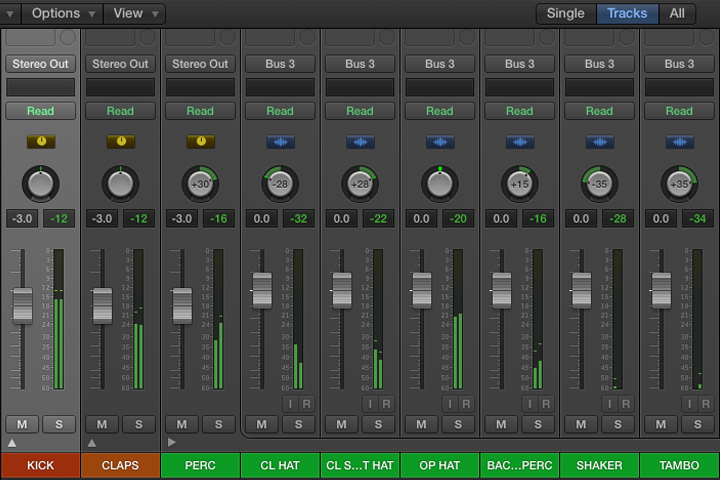Select the TAMBO channel name label

(680, 465)
